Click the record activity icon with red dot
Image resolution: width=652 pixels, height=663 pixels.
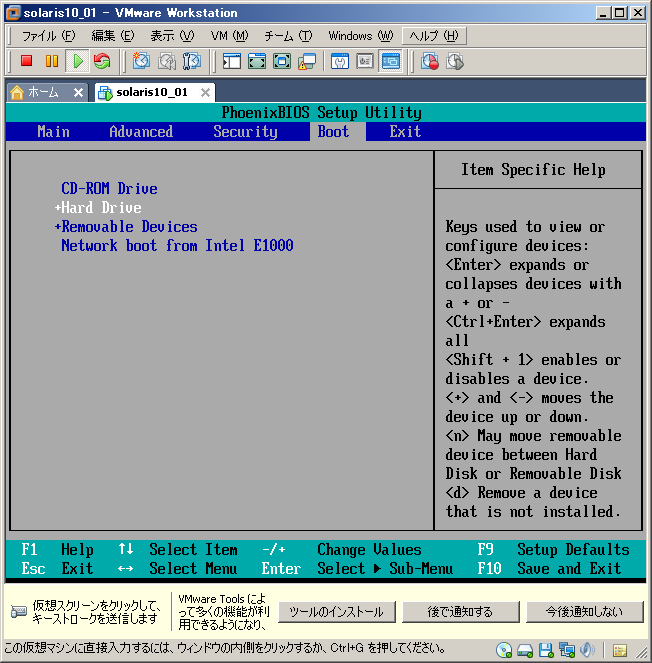(430, 61)
